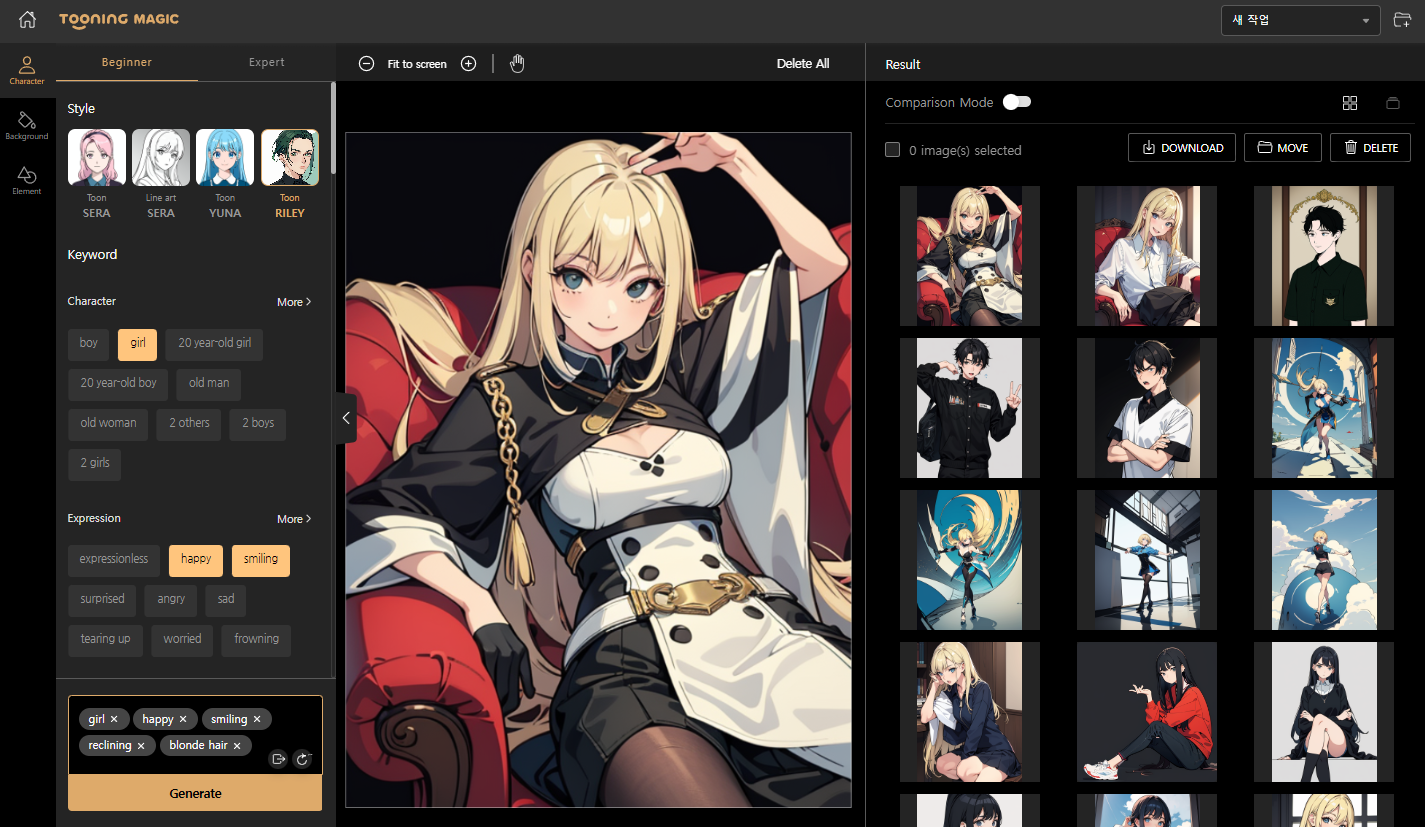
Task: Toggle the 'old woman' keyword
Action: coord(108,424)
